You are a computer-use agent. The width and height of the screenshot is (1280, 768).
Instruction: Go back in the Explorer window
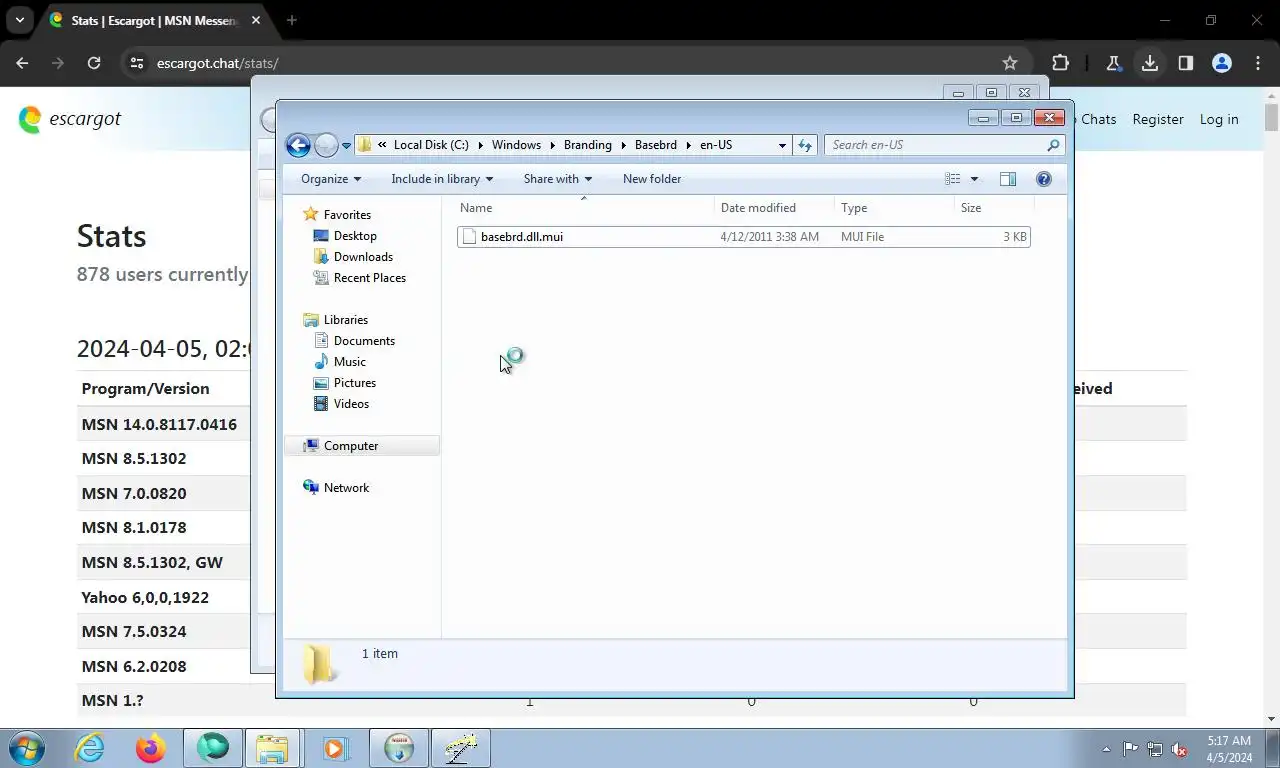pyautogui.click(x=298, y=145)
